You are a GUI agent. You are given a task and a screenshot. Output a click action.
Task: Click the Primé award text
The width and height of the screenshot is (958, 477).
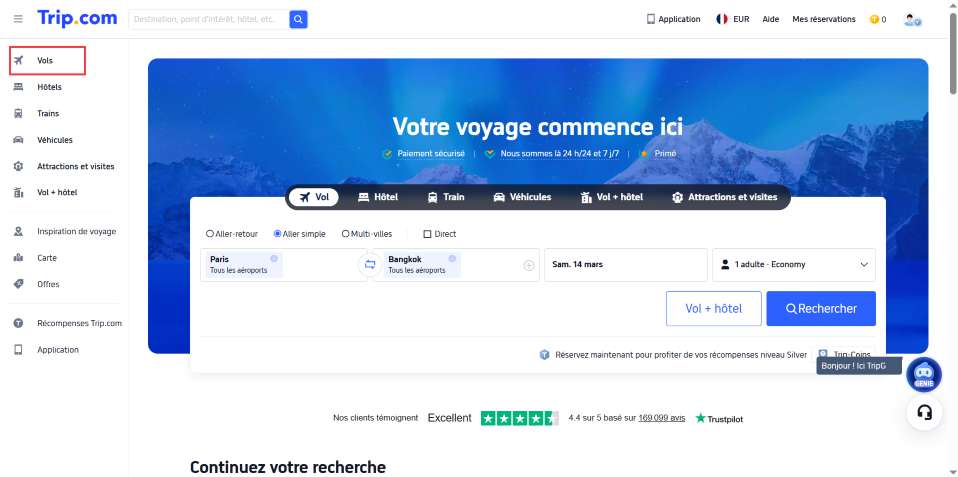(x=665, y=154)
